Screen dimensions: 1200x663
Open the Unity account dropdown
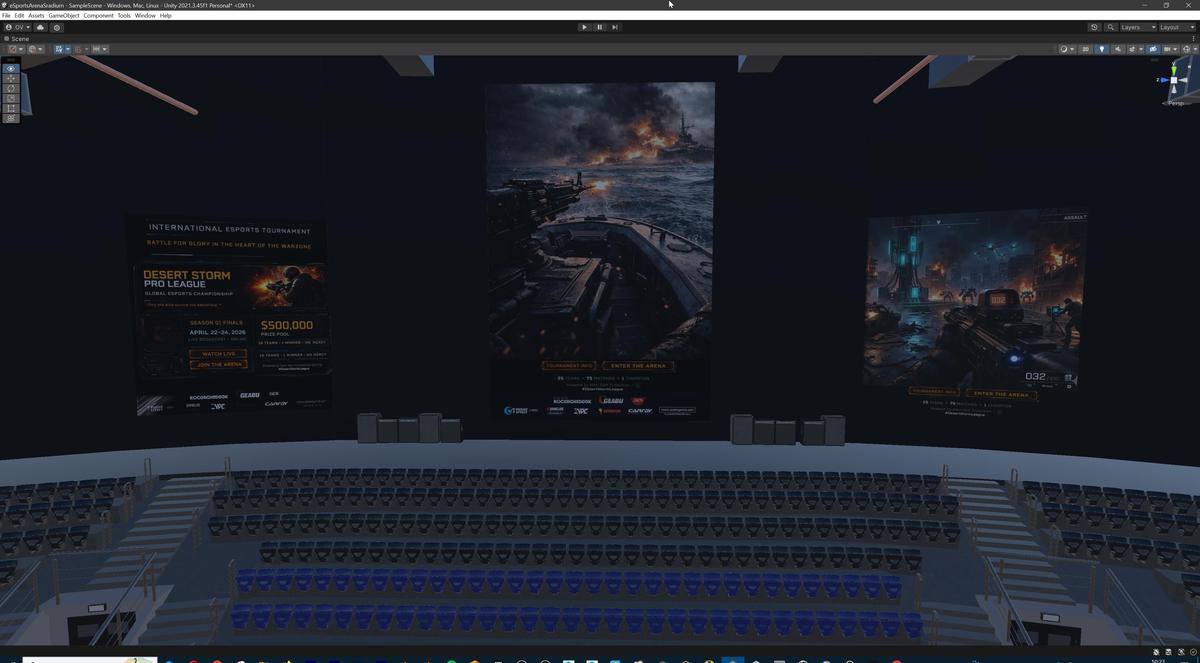tap(17, 27)
